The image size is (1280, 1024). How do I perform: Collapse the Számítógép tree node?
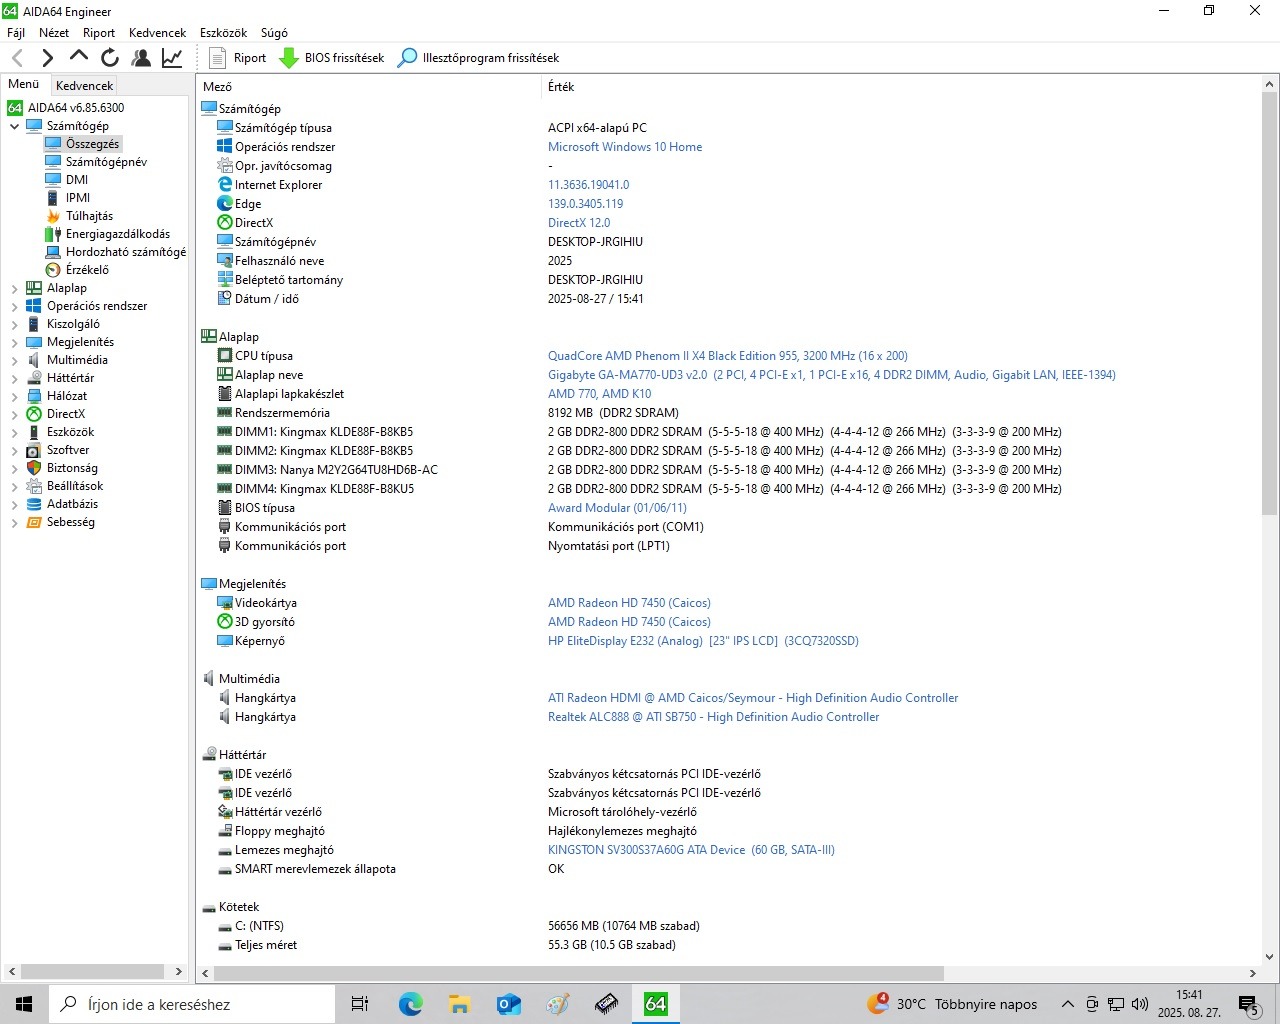(14, 126)
